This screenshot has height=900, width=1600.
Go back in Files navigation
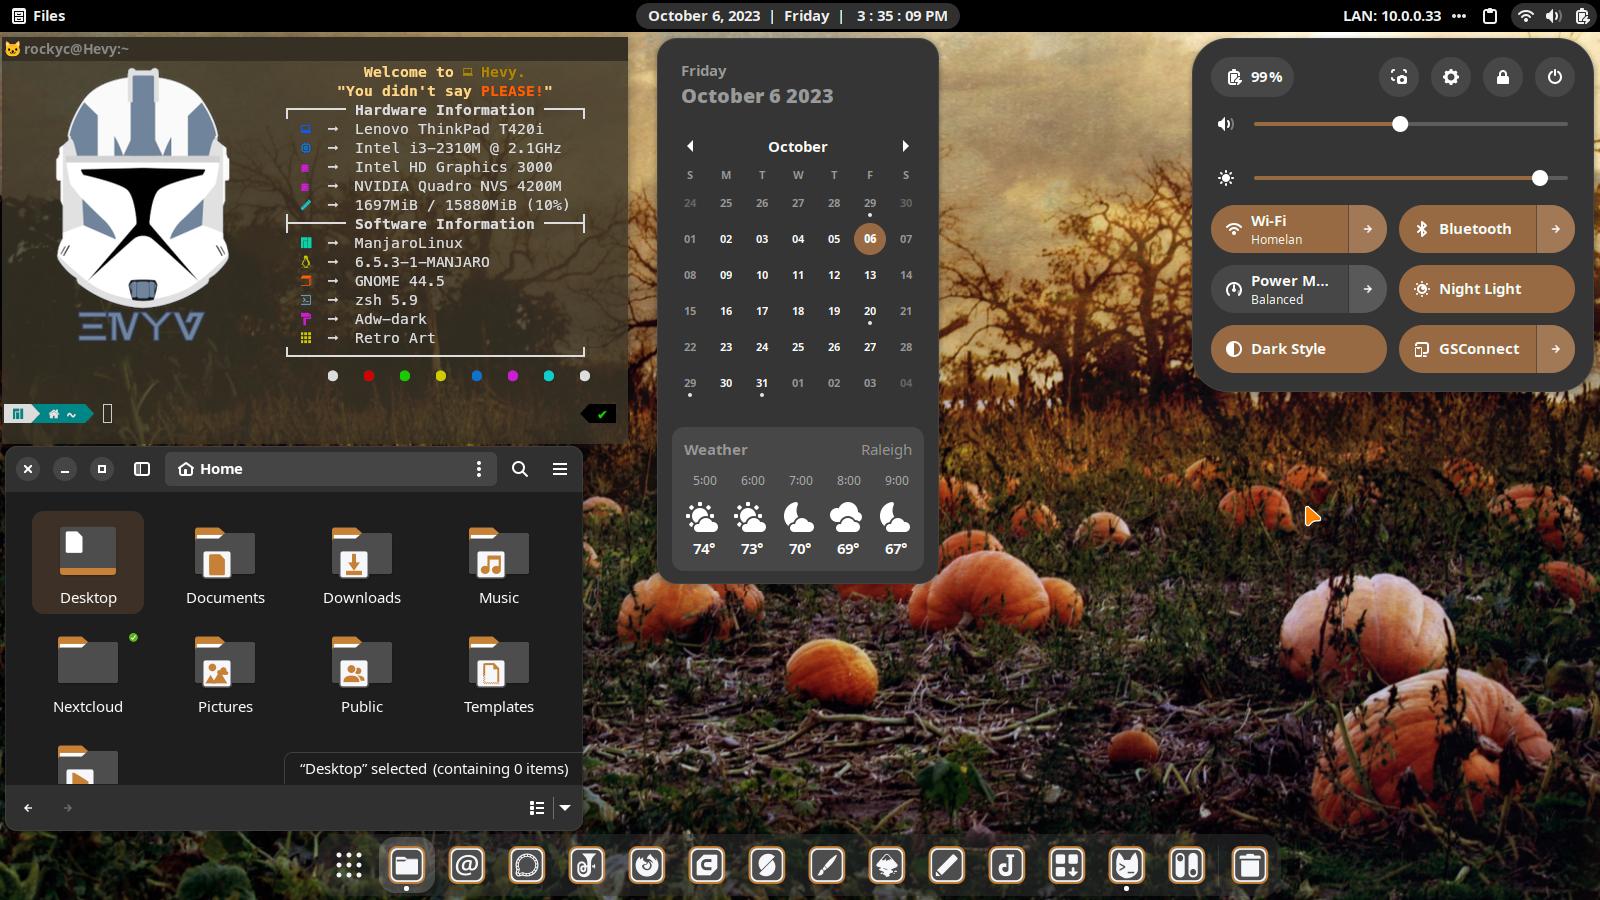click(x=28, y=808)
